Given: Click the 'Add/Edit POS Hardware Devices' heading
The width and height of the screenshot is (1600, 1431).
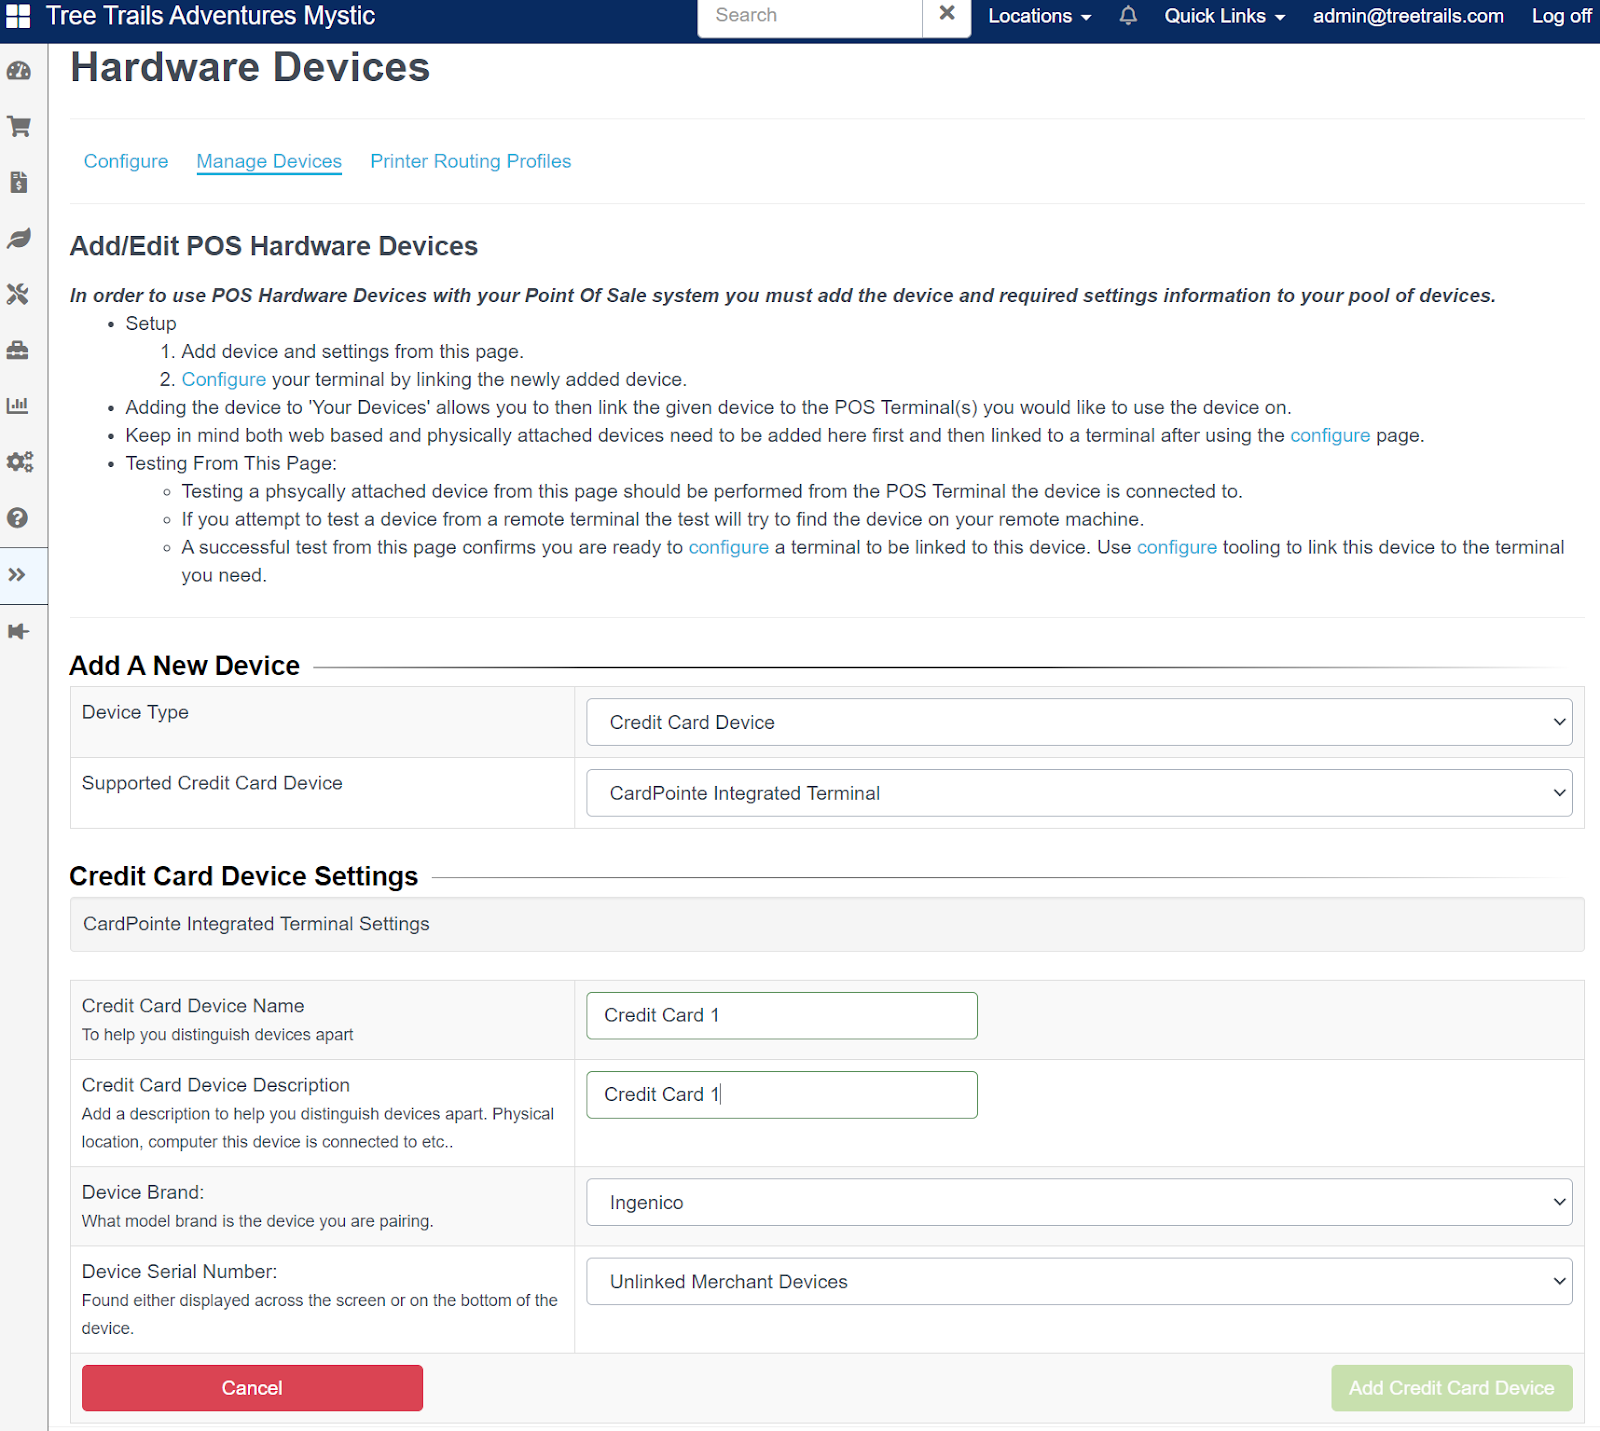Looking at the screenshot, I should (274, 246).
